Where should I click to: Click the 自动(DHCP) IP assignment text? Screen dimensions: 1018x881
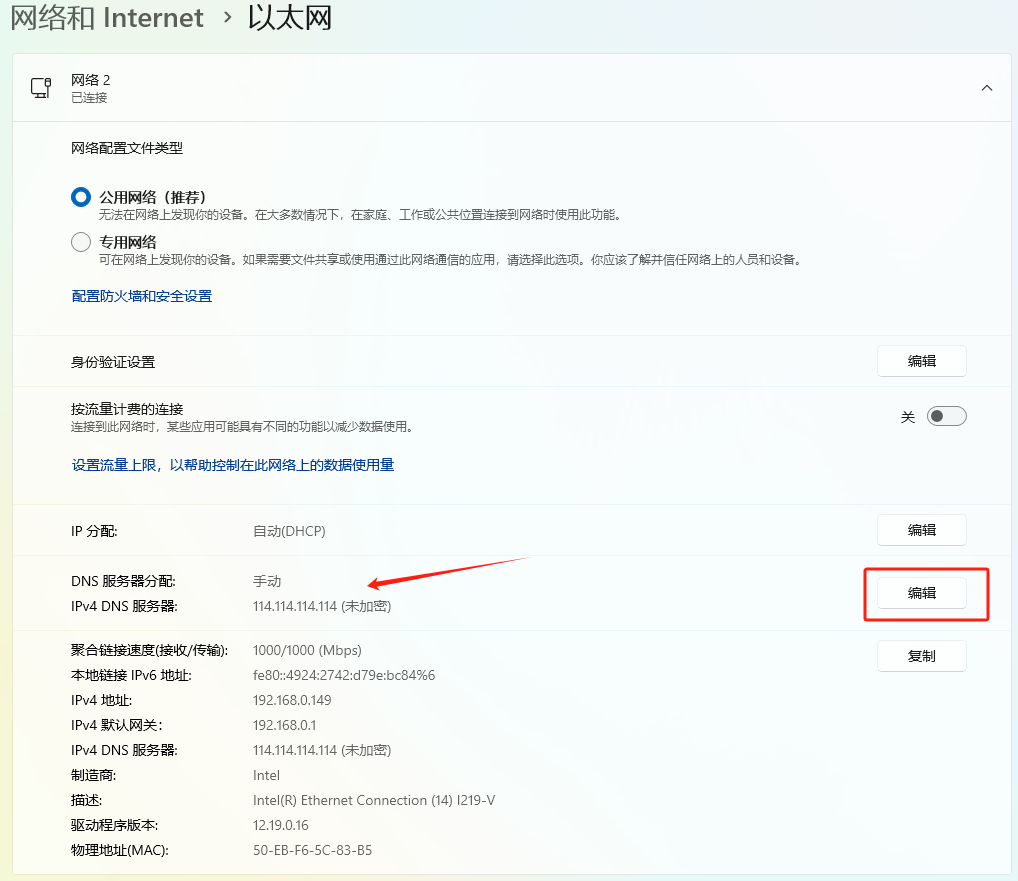(289, 531)
